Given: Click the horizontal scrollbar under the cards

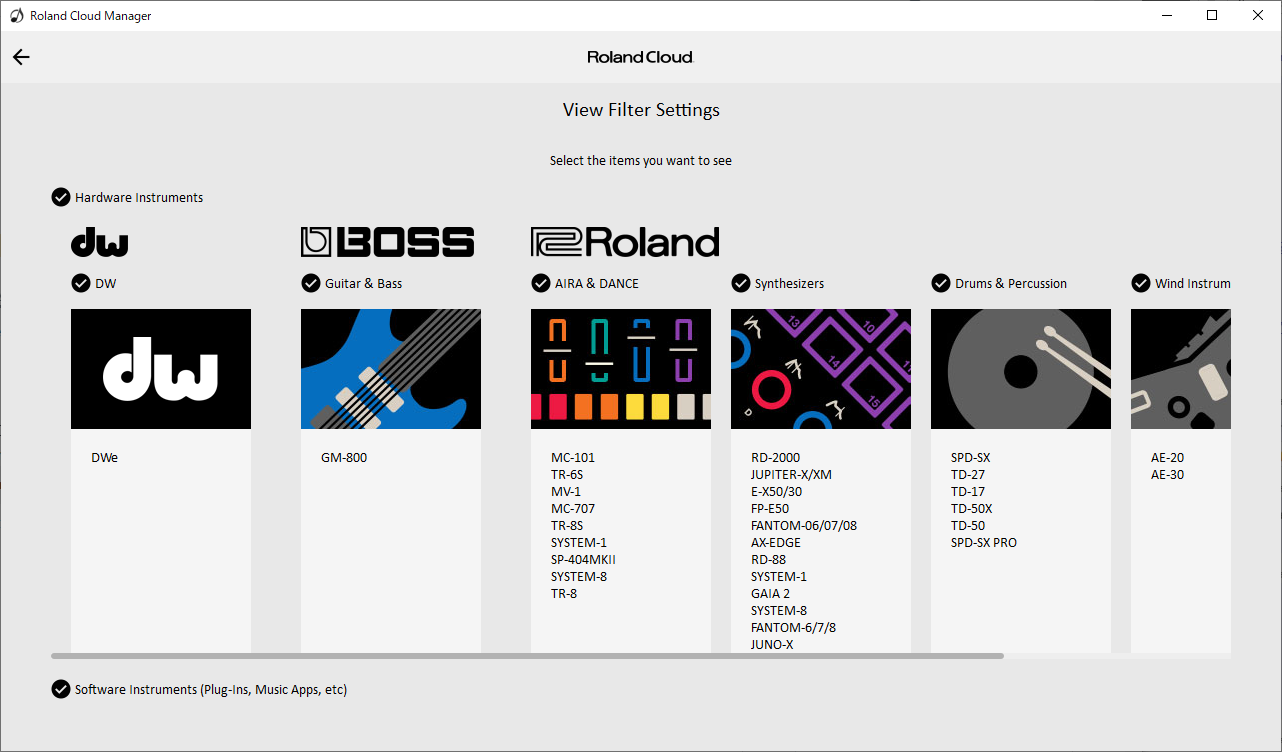Looking at the screenshot, I should click(527, 656).
